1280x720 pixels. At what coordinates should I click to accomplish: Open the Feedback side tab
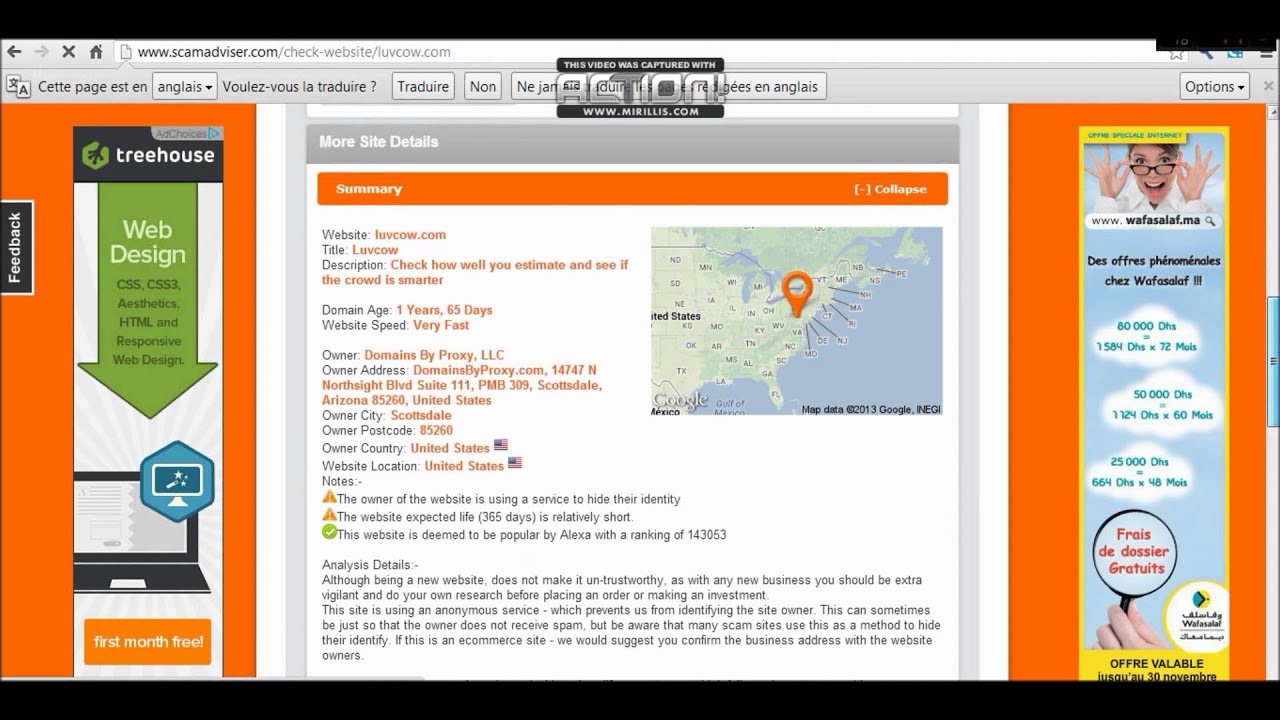16,247
